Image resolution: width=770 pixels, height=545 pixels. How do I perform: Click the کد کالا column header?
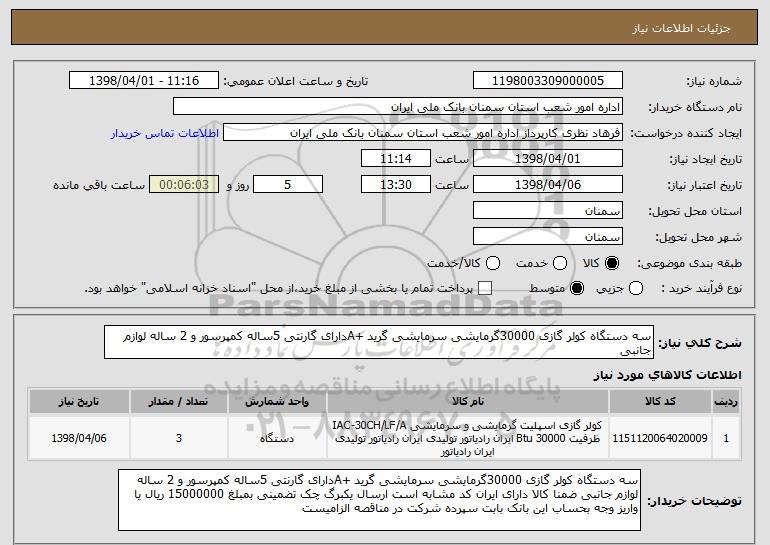coord(660,402)
